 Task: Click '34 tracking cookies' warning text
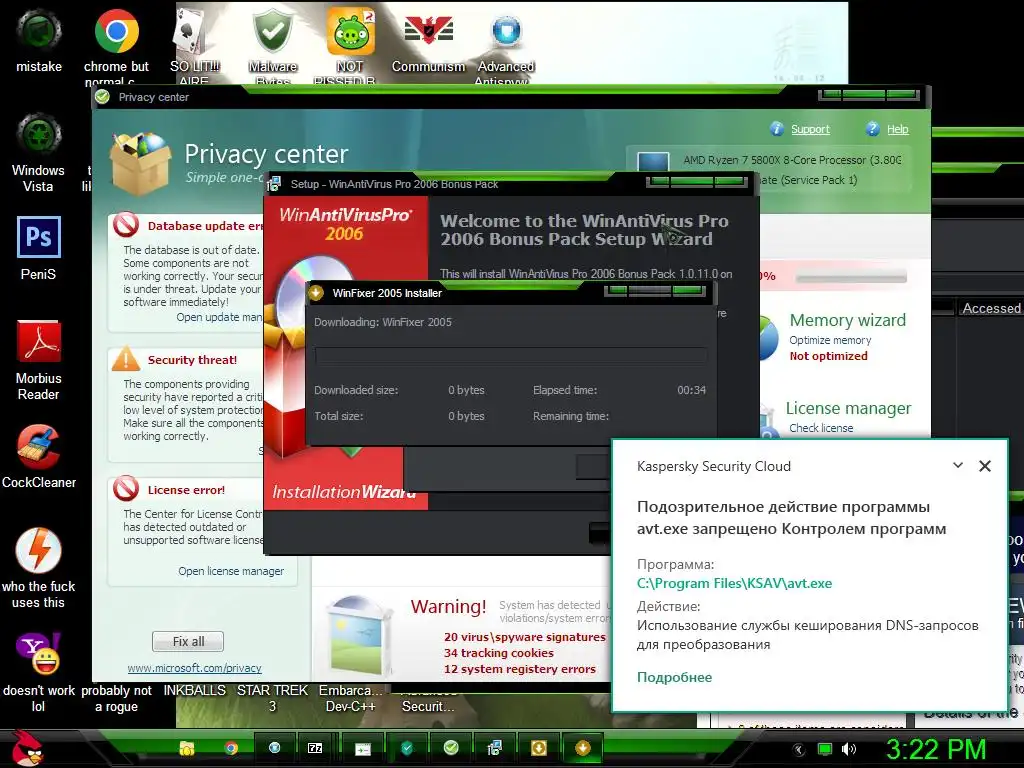click(x=499, y=653)
